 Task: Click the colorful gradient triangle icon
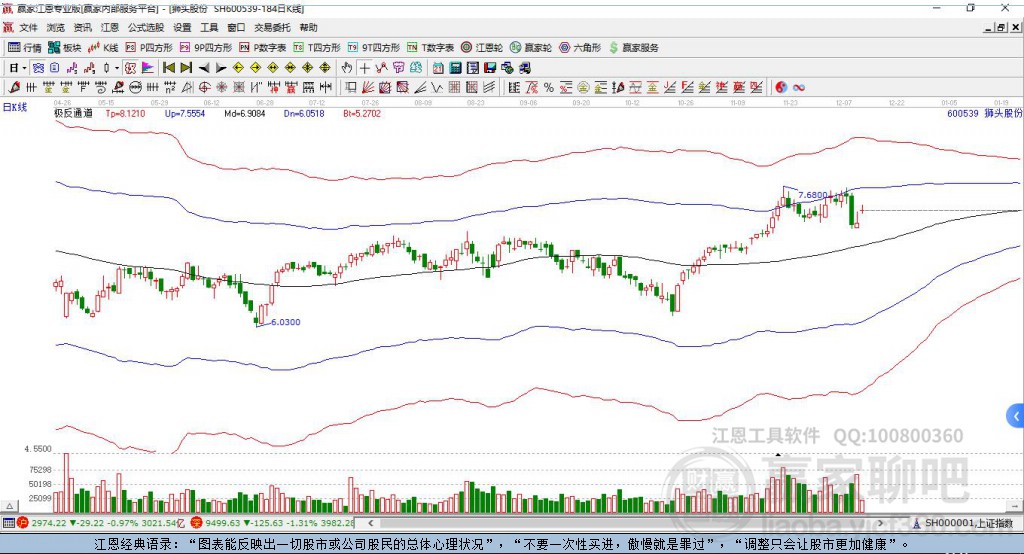pyautogui.click(x=148, y=68)
